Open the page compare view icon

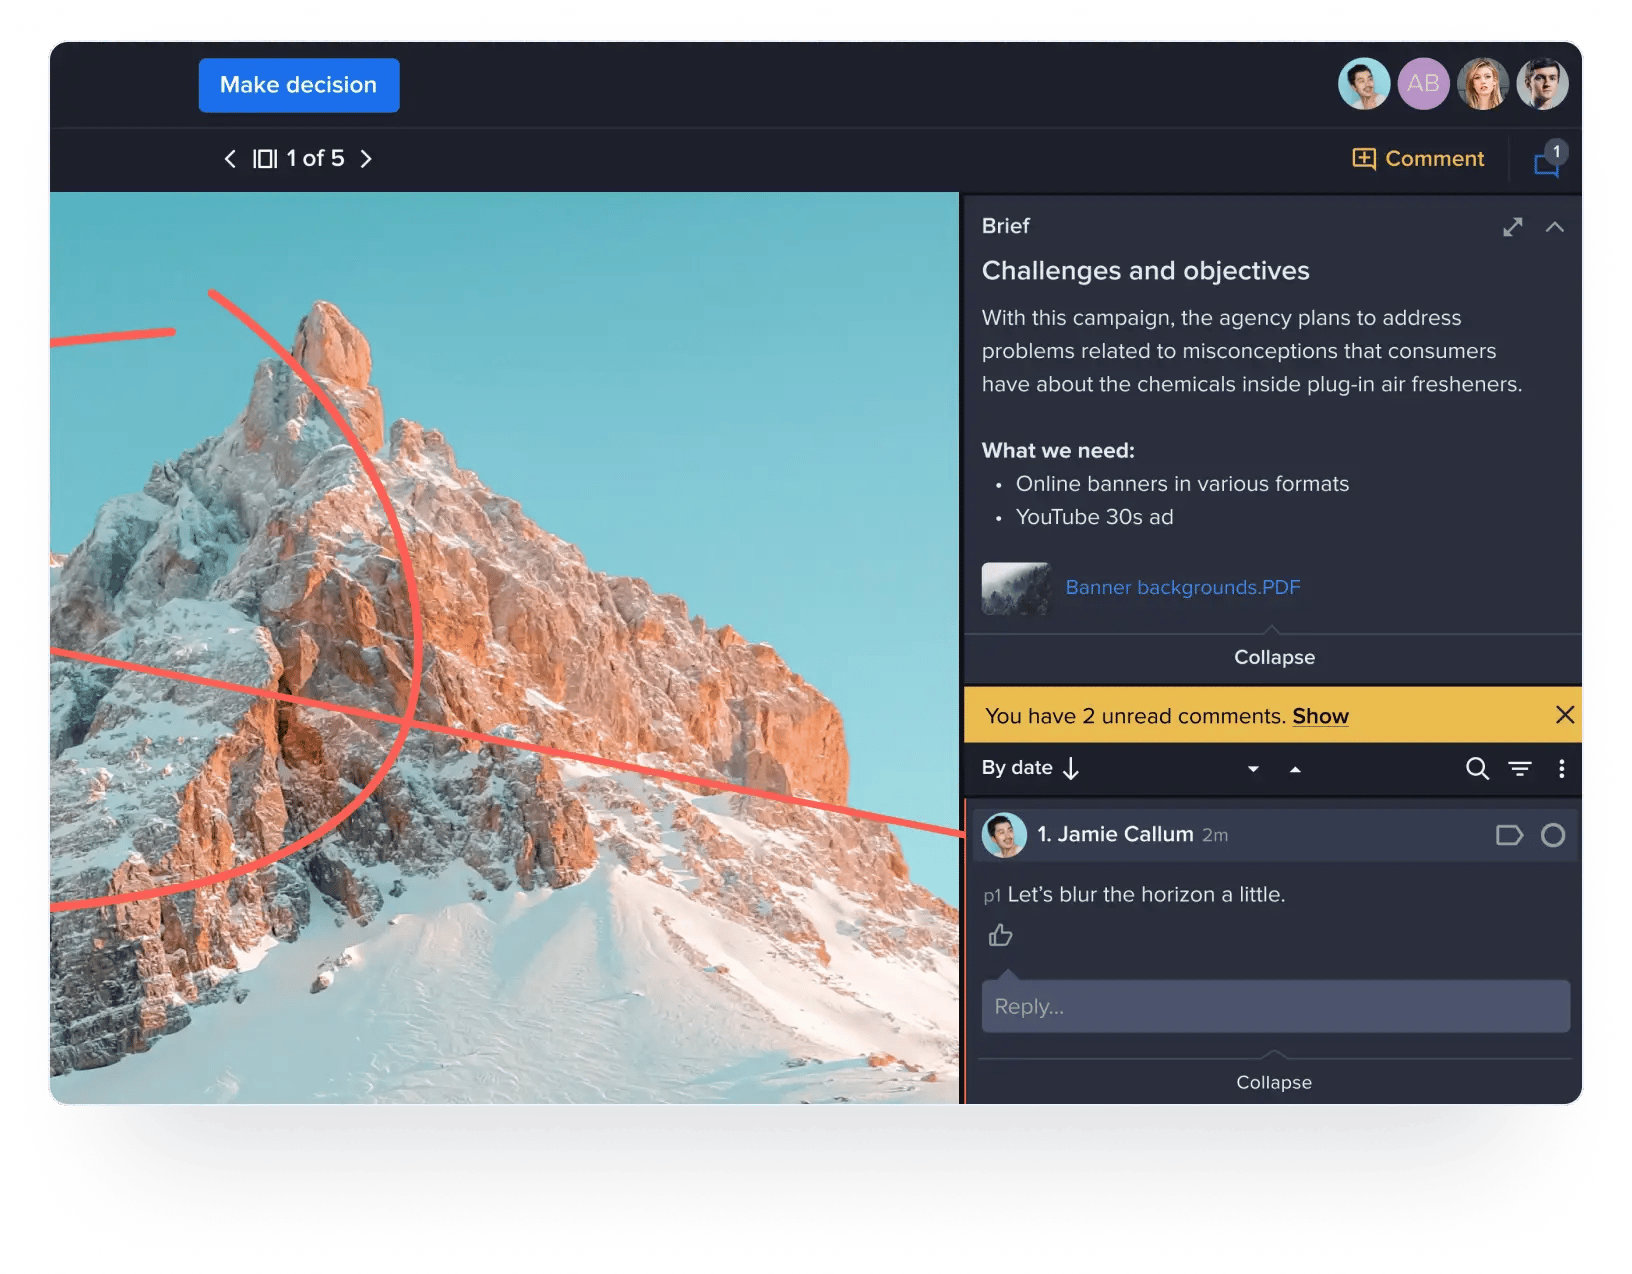tap(264, 159)
